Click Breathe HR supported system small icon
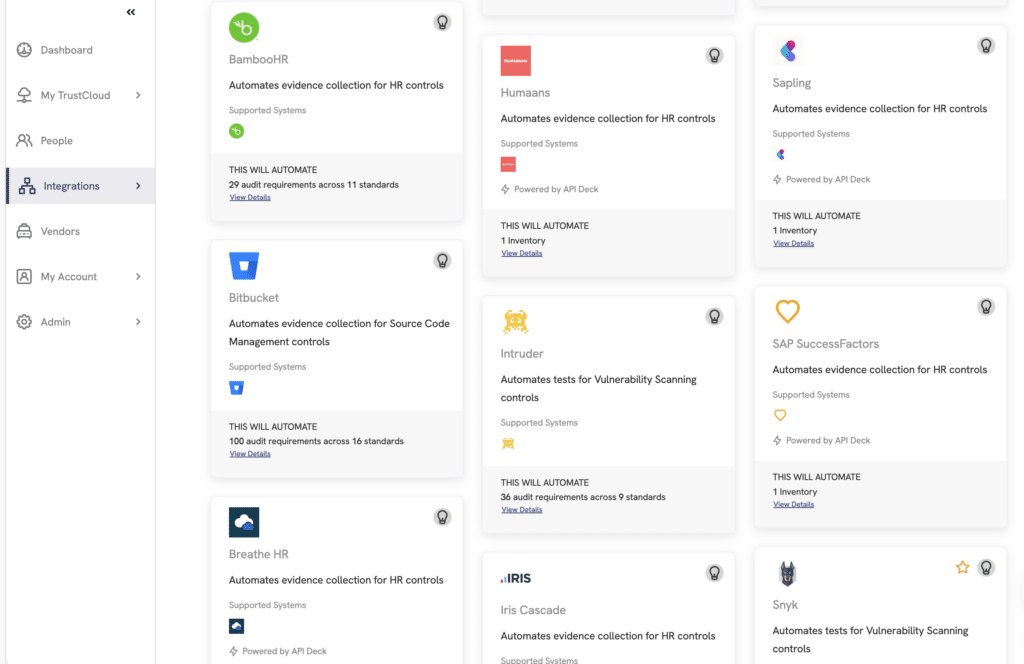 click(236, 626)
